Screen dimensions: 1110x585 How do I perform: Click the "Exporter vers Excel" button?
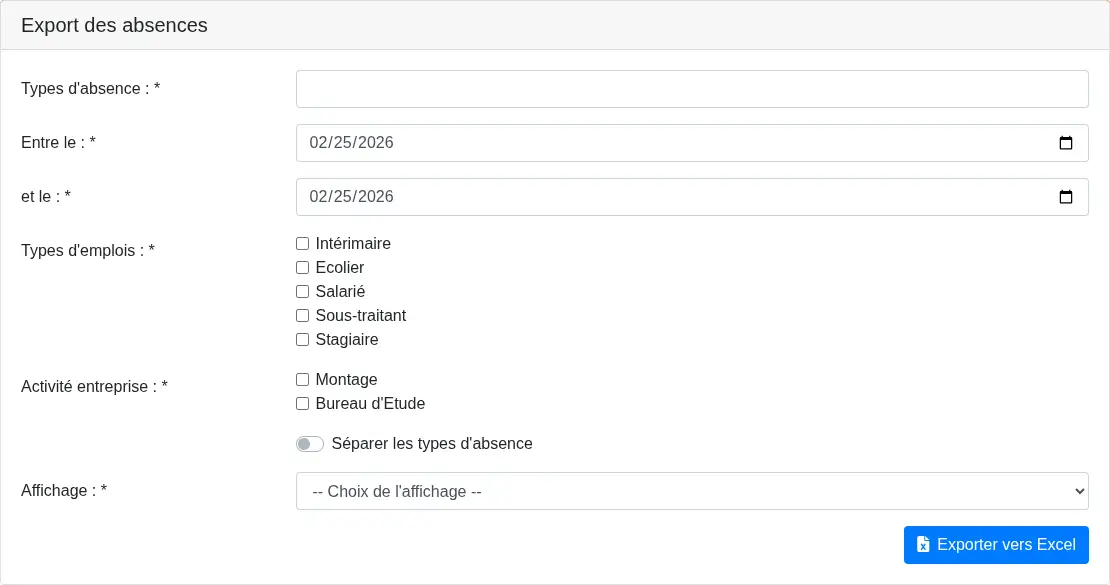tap(996, 545)
